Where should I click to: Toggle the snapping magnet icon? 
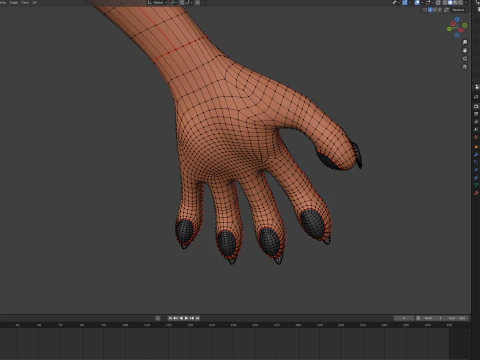(x=182, y=2)
